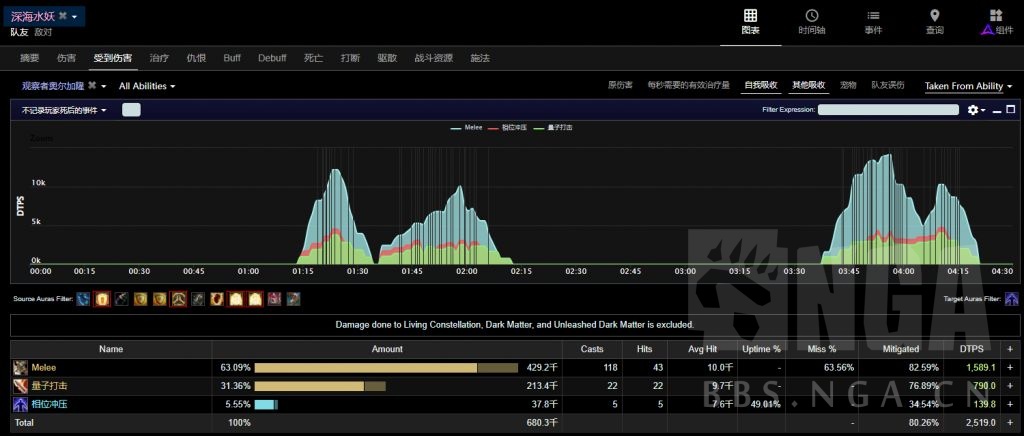Click the 量子打击 ability icon in table
The image size is (1024, 436).
point(20,386)
